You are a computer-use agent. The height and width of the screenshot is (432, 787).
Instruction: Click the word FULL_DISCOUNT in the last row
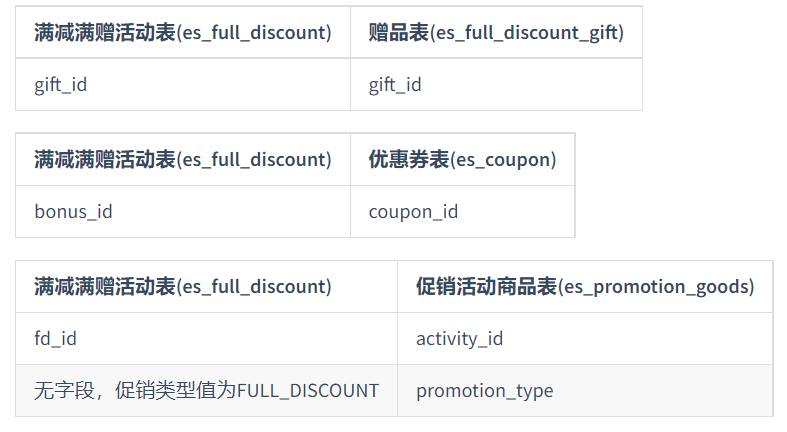(308, 391)
